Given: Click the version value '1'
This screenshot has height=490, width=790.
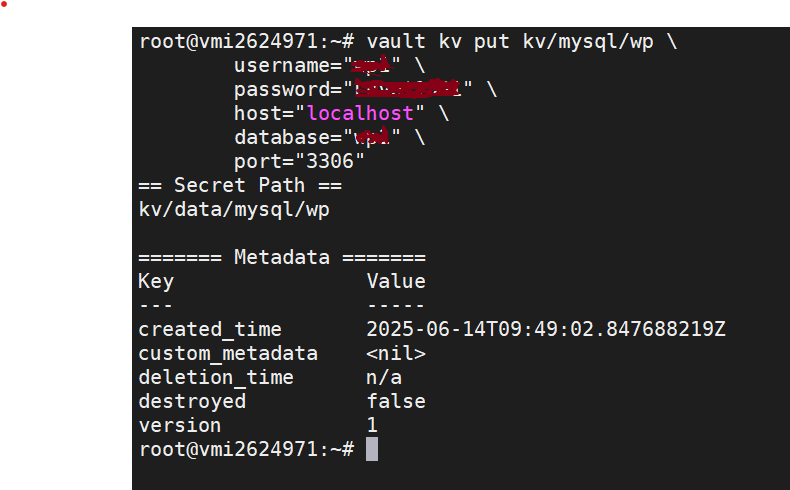Looking at the screenshot, I should pyautogui.click(x=372, y=426).
